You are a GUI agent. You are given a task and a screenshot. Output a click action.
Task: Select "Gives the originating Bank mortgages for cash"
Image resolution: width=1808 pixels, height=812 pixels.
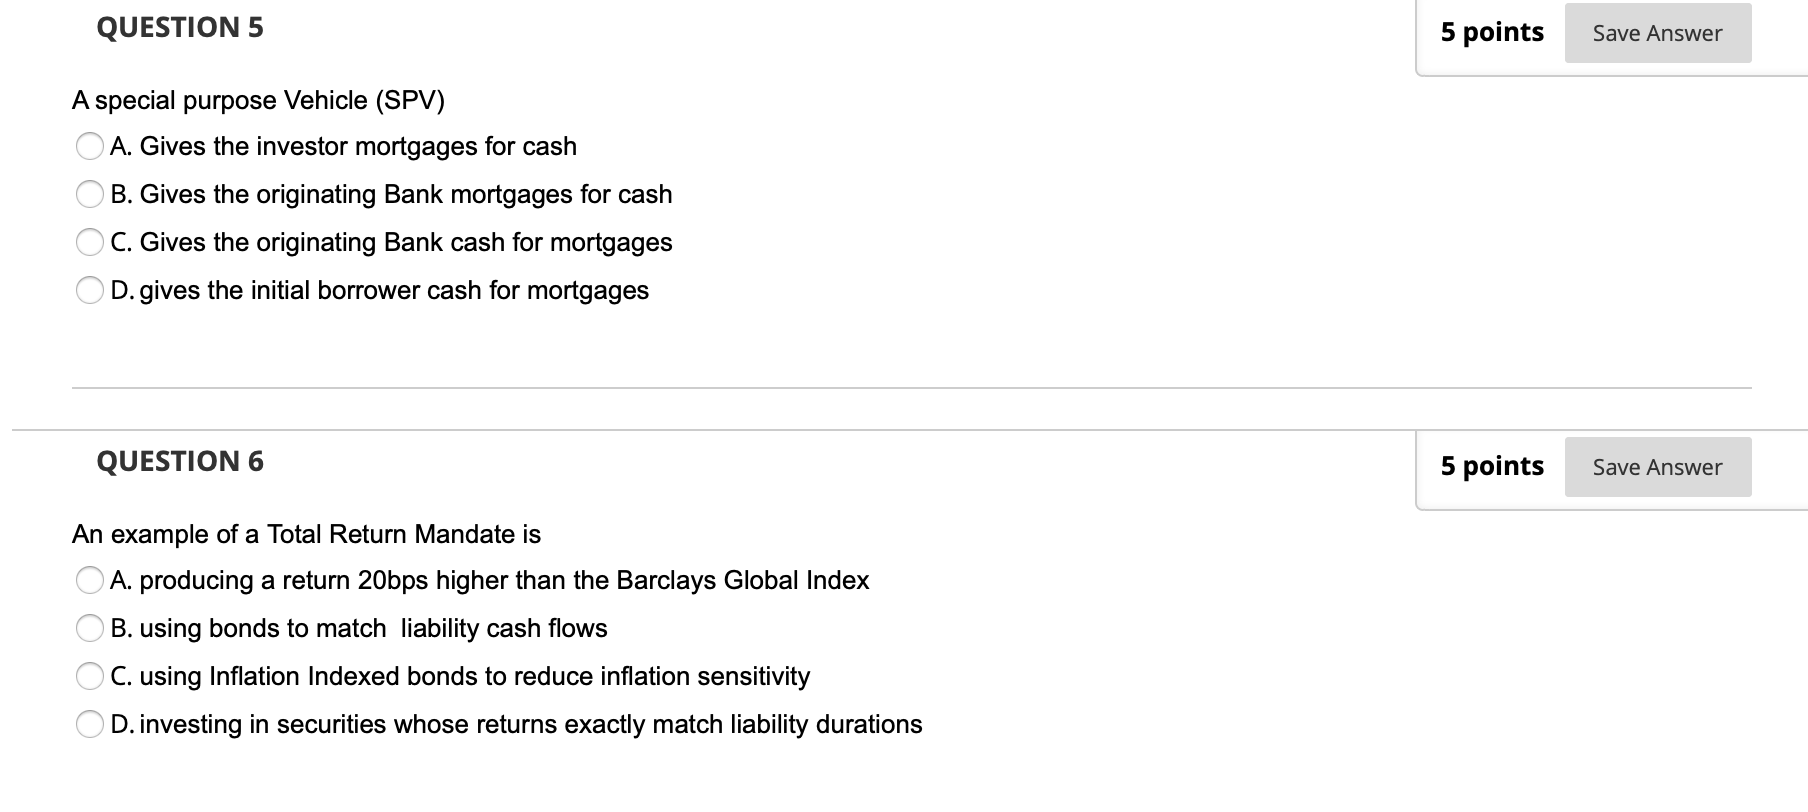coord(90,194)
